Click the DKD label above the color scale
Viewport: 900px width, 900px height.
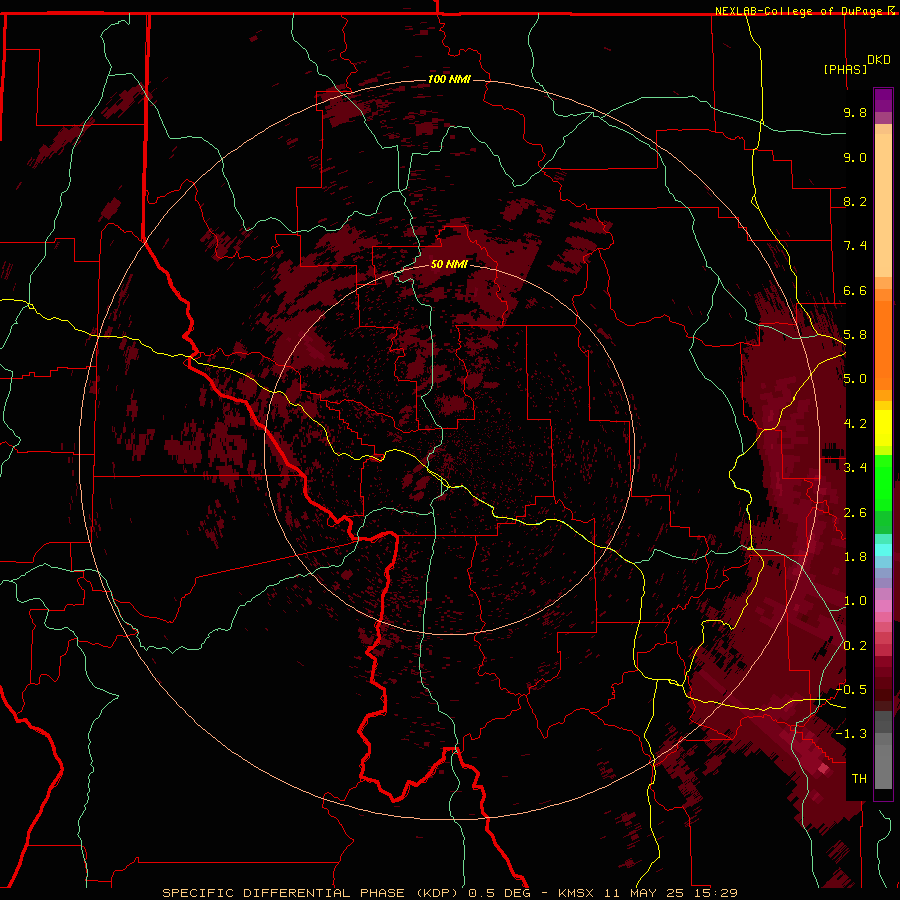pos(879,60)
